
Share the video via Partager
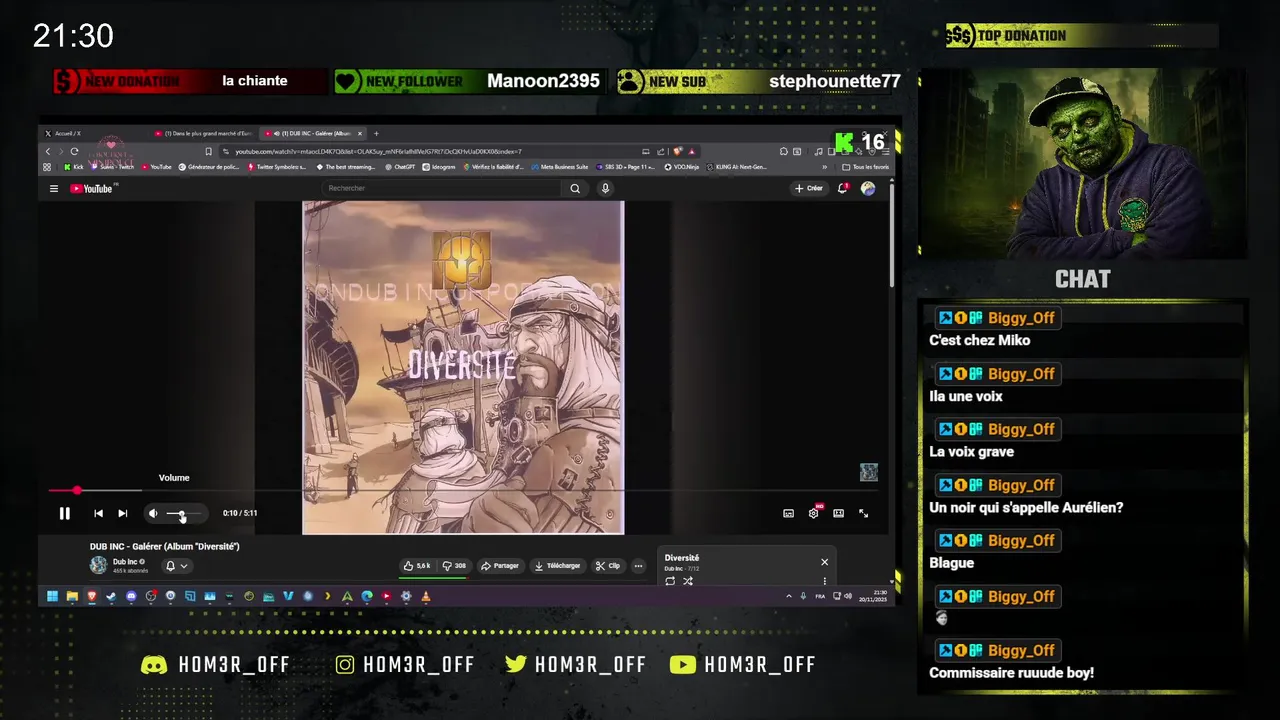click(500, 566)
